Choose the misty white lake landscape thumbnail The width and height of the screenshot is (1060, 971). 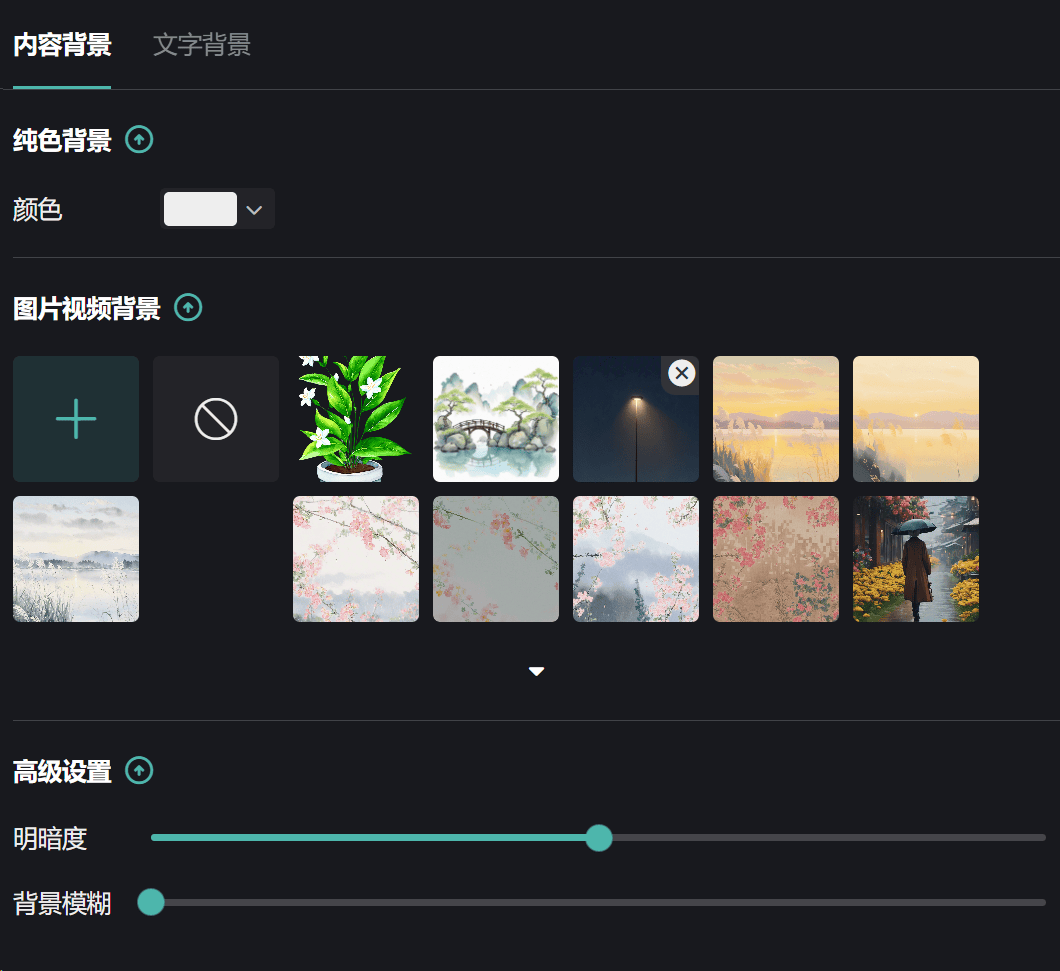coord(76,559)
